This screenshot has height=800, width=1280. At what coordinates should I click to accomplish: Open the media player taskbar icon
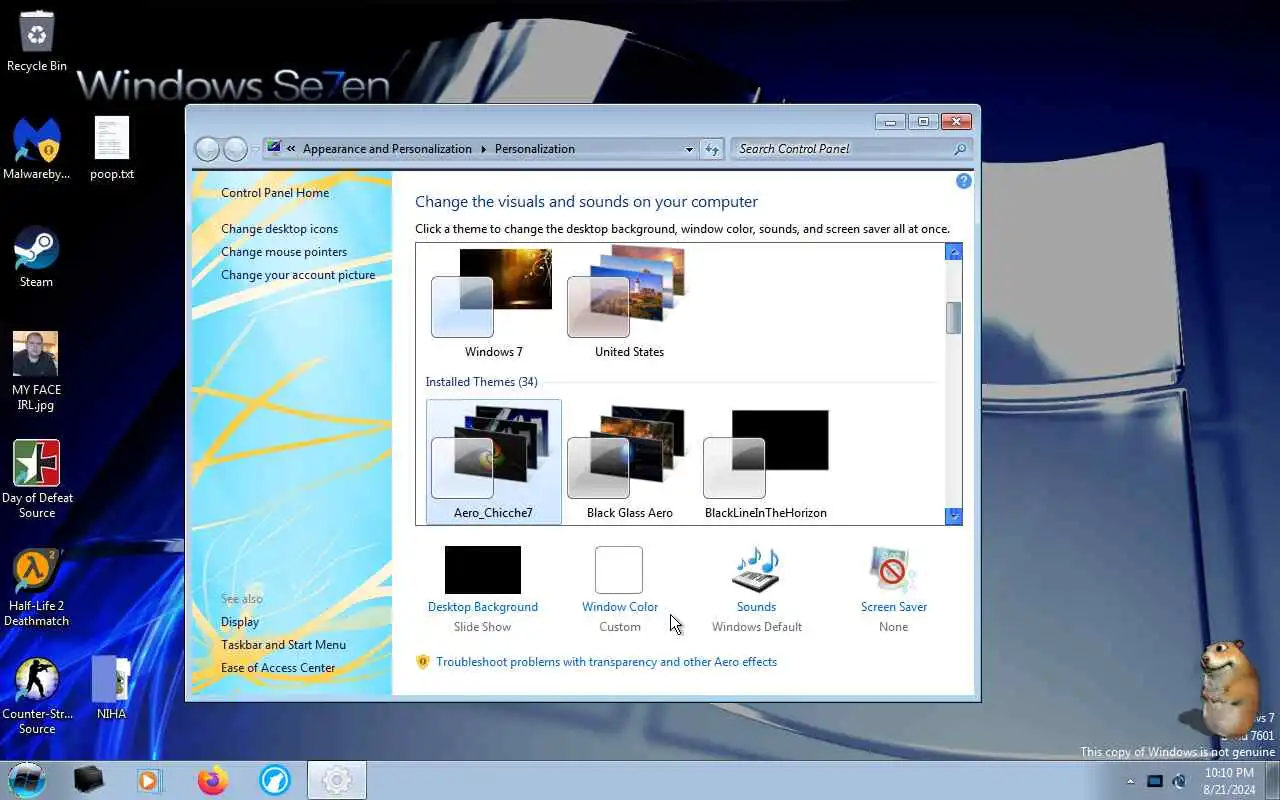point(150,780)
